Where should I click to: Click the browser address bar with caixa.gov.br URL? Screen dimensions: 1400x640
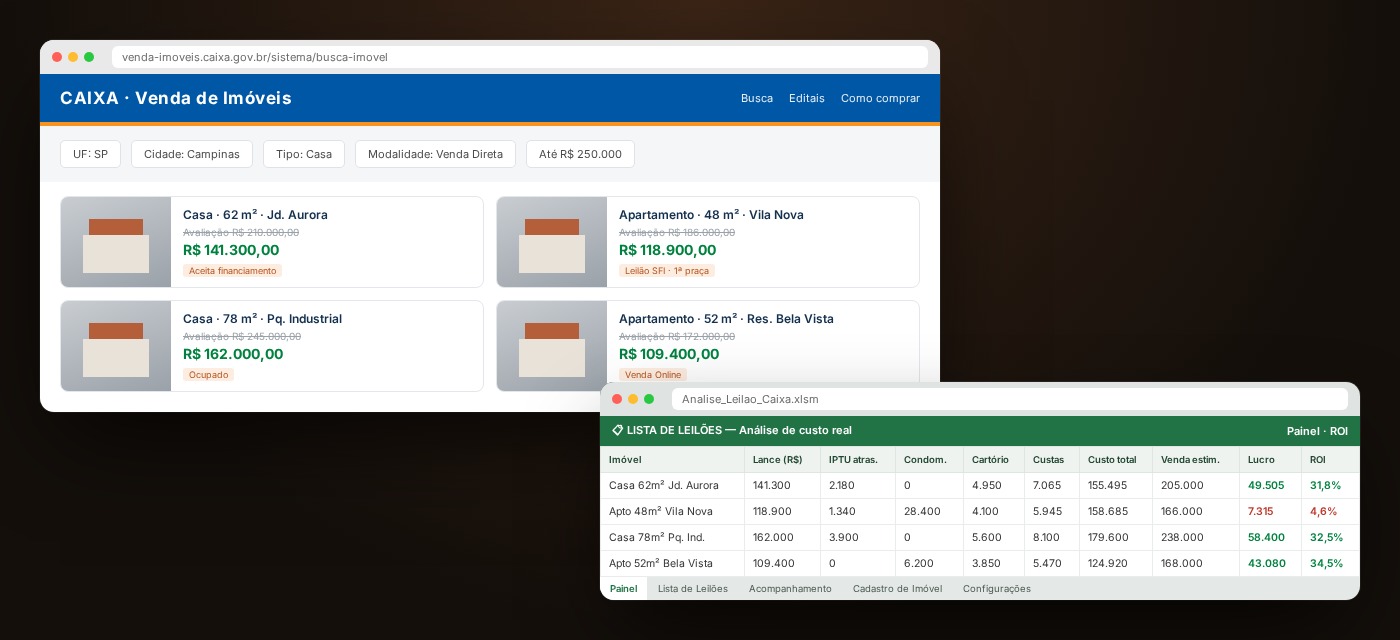click(x=520, y=57)
